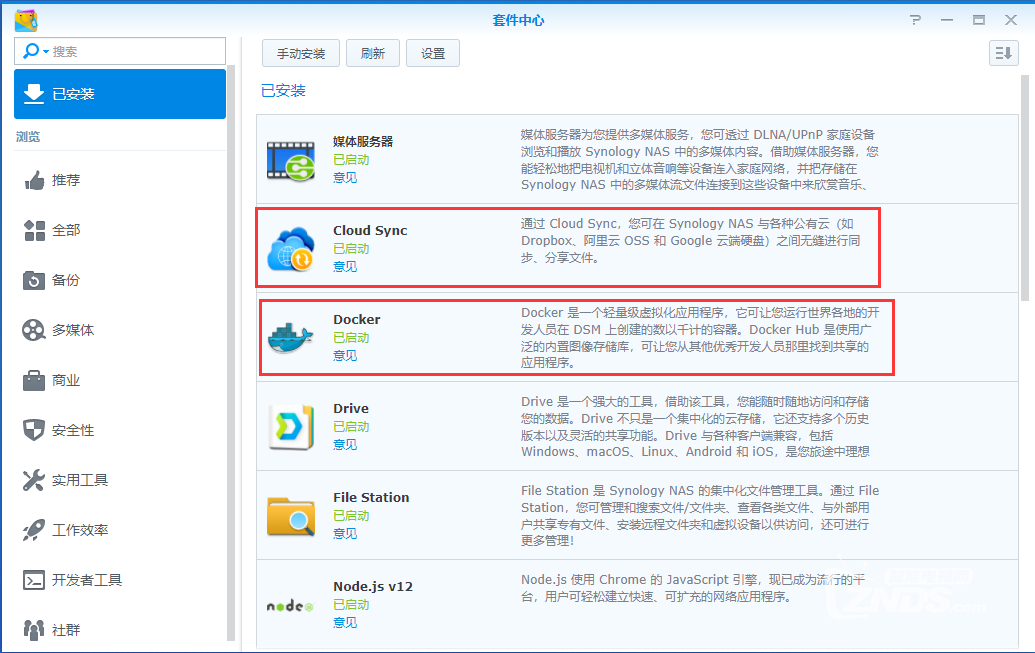Image resolution: width=1035 pixels, height=653 pixels.
Task: Click the 开发者工具 terminal icon
Action: [x=34, y=580]
